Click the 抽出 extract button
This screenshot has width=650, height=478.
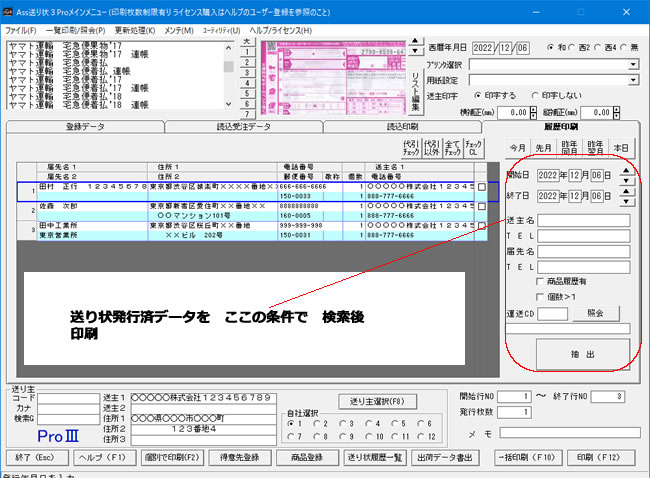click(583, 353)
